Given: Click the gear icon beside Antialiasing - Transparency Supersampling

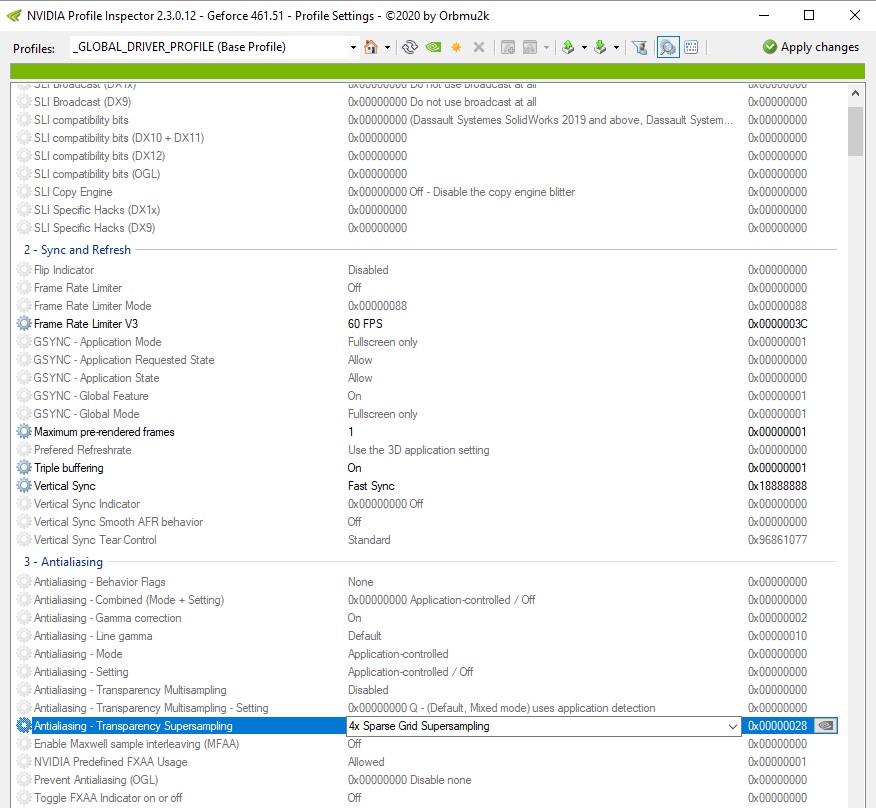Looking at the screenshot, I should [x=24, y=726].
